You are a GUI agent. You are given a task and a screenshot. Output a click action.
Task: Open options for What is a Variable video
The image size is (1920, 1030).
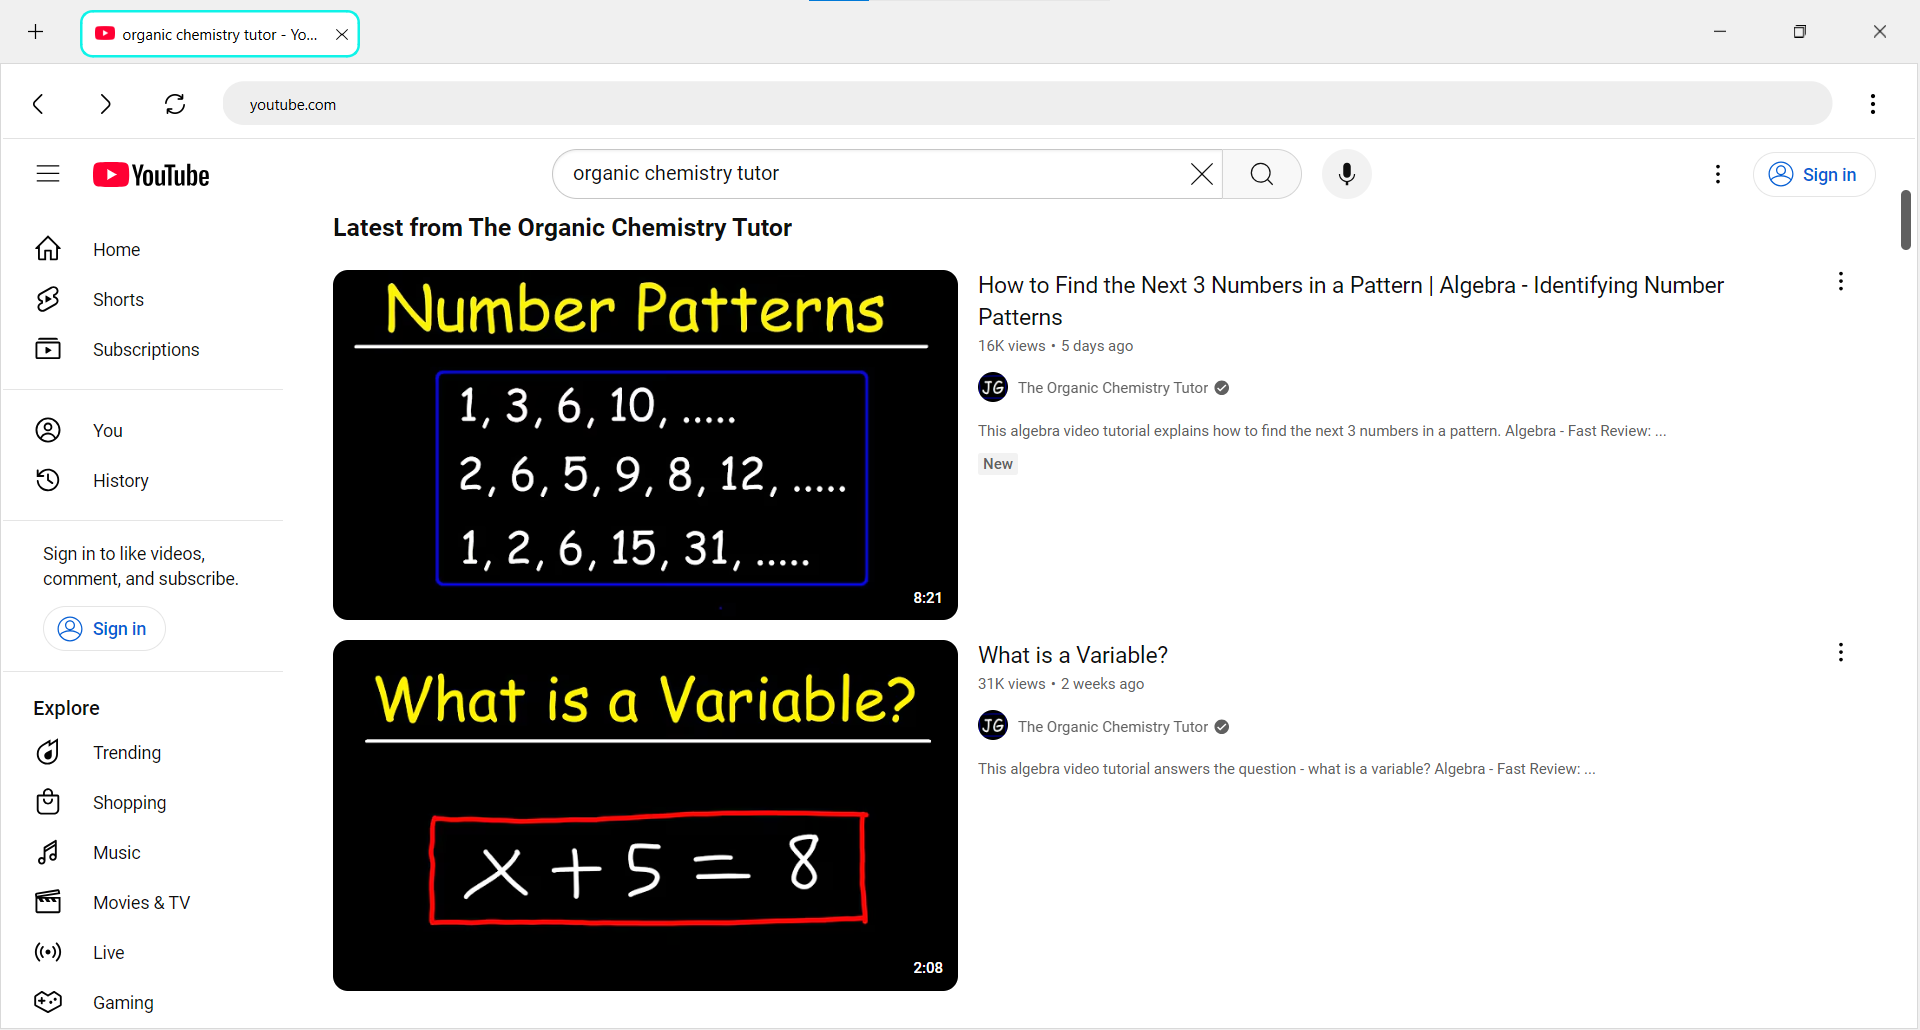tap(1840, 653)
